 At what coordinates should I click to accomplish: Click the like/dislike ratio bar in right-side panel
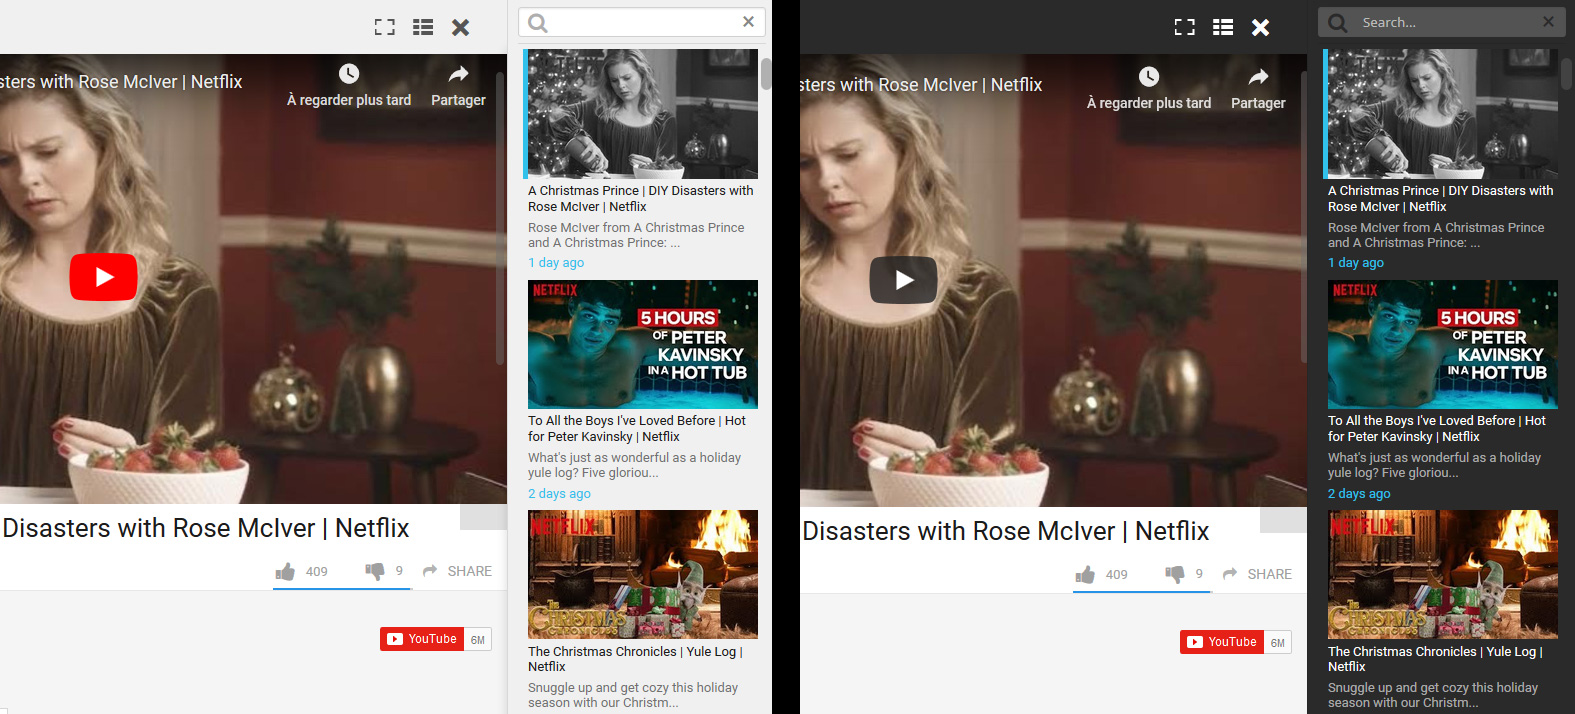[1142, 592]
